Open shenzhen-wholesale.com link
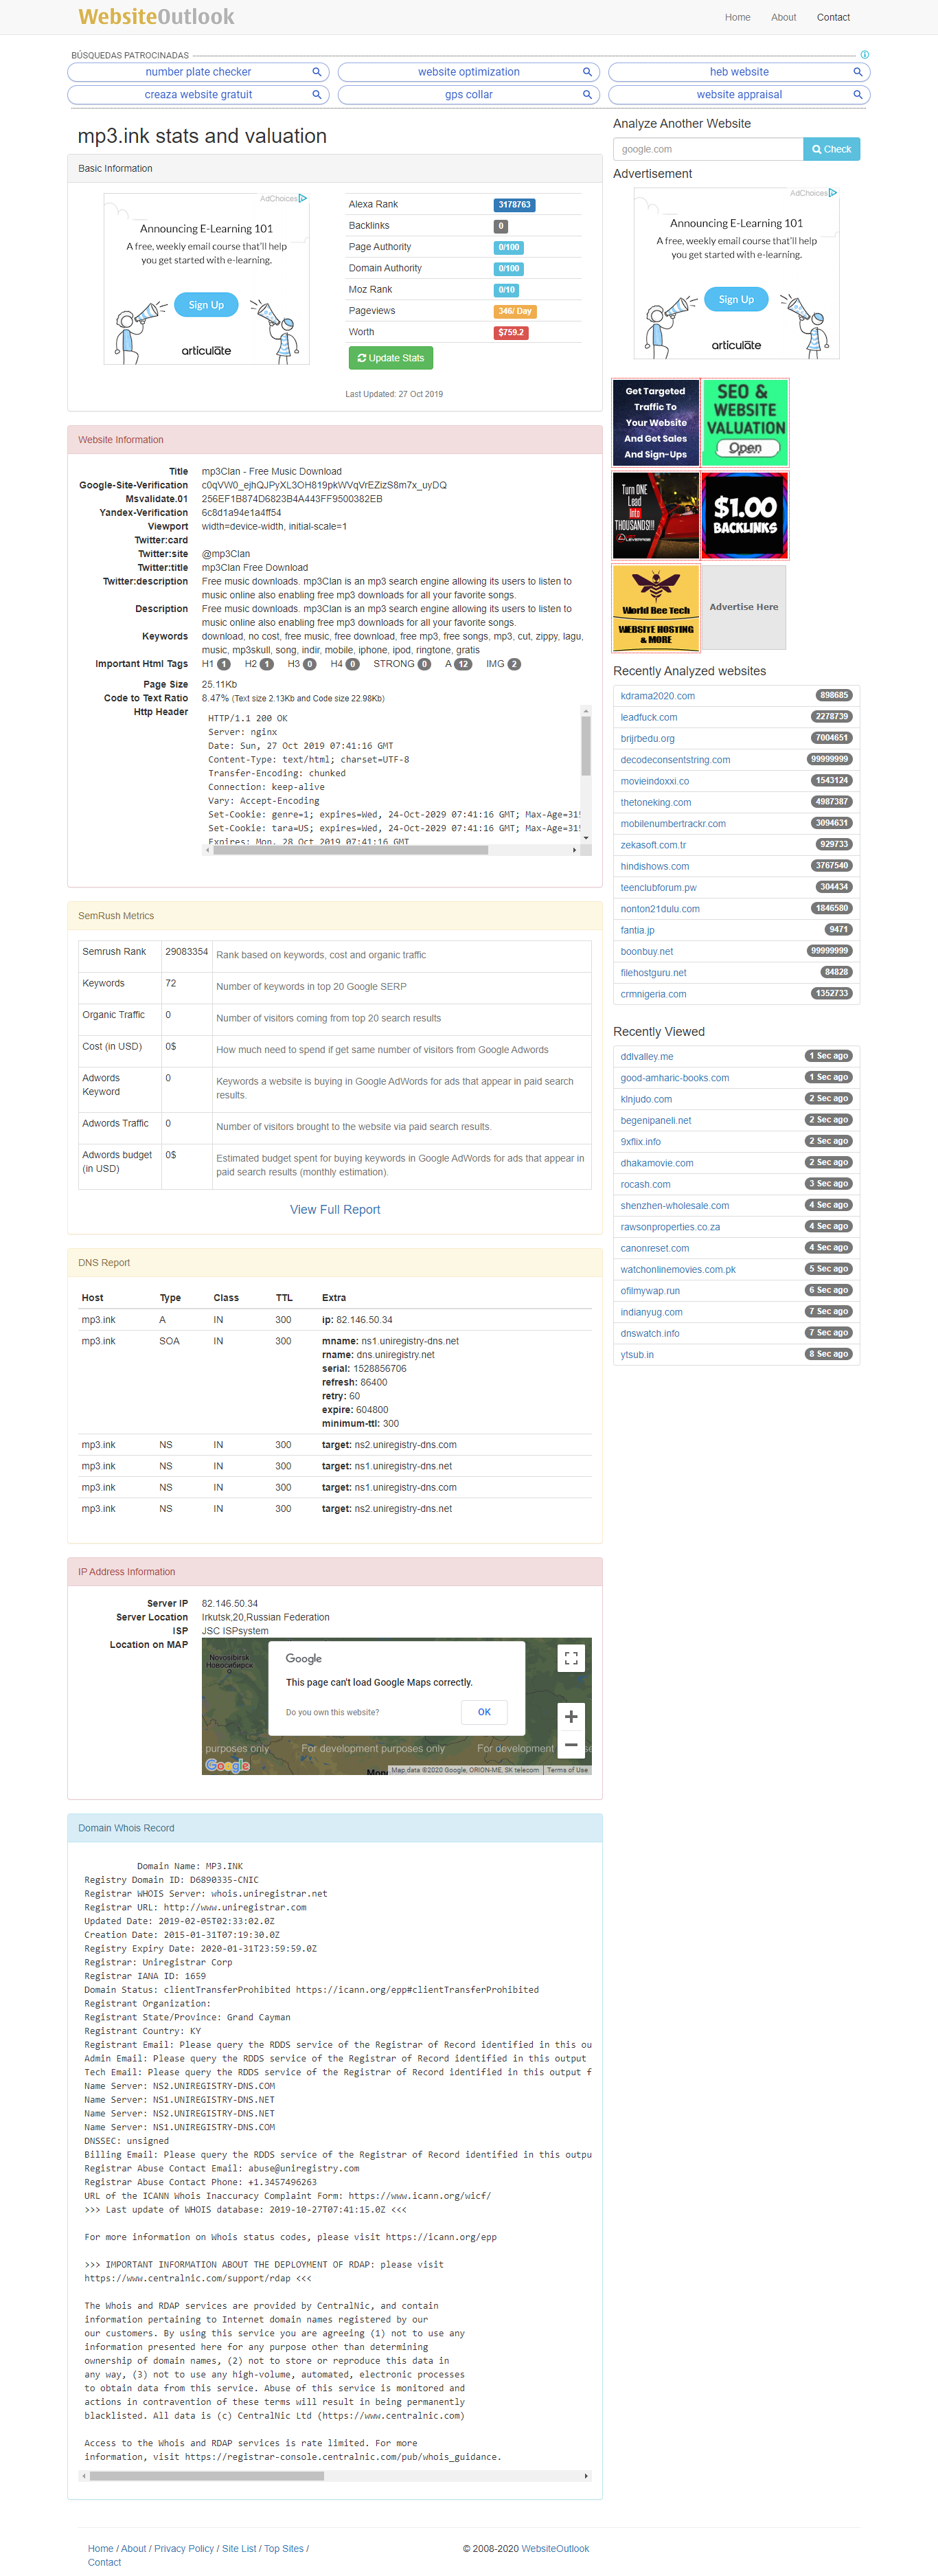 point(674,1206)
